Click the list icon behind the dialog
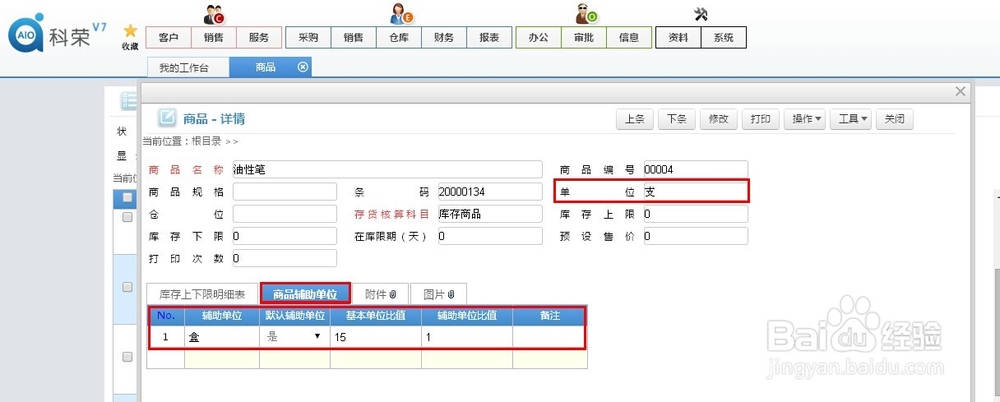Screen dimensions: 1000x402 (129, 101)
